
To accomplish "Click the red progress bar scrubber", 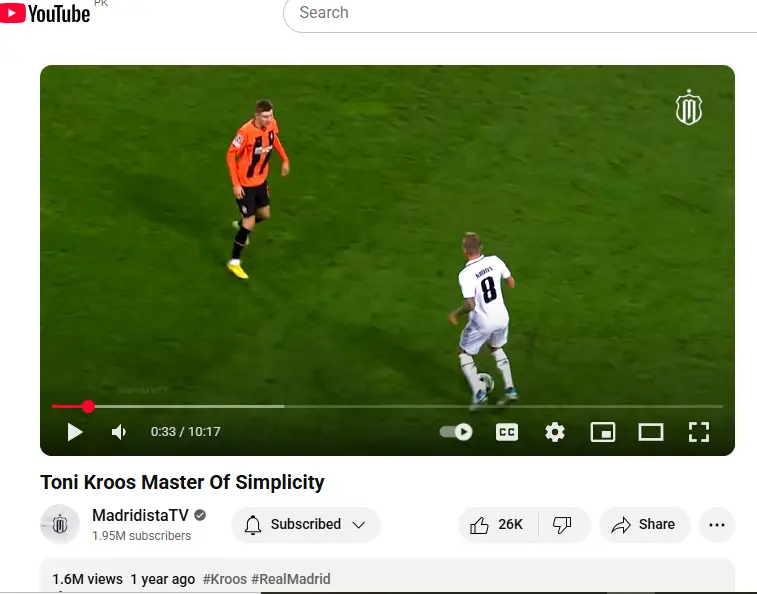I will [88, 407].
